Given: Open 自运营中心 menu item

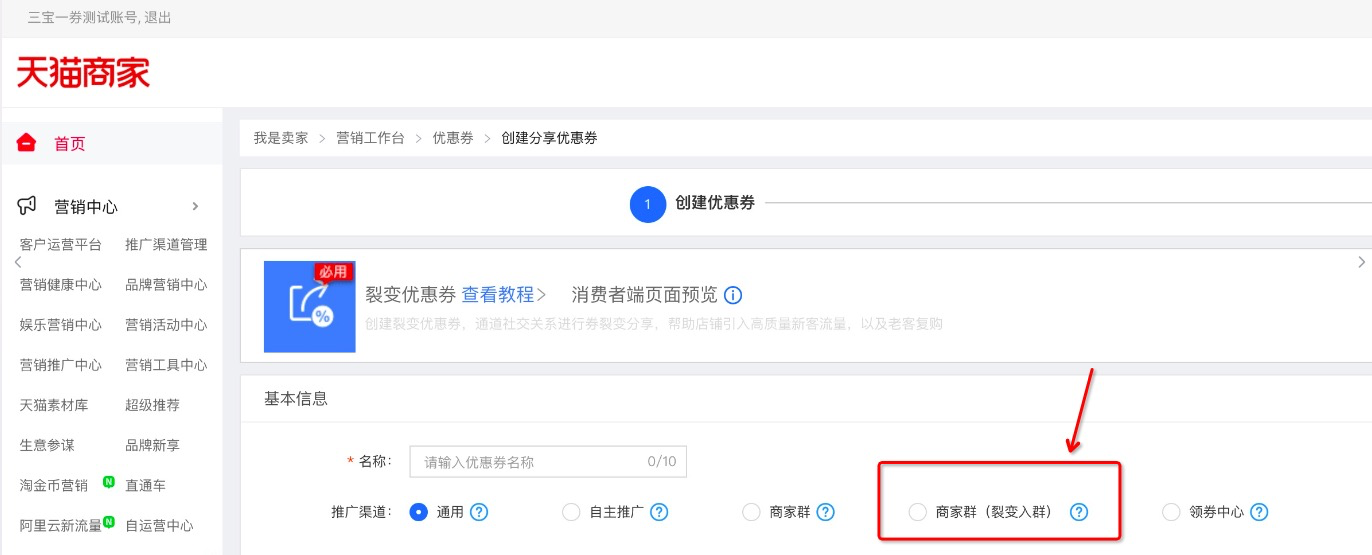Looking at the screenshot, I should point(159,525).
